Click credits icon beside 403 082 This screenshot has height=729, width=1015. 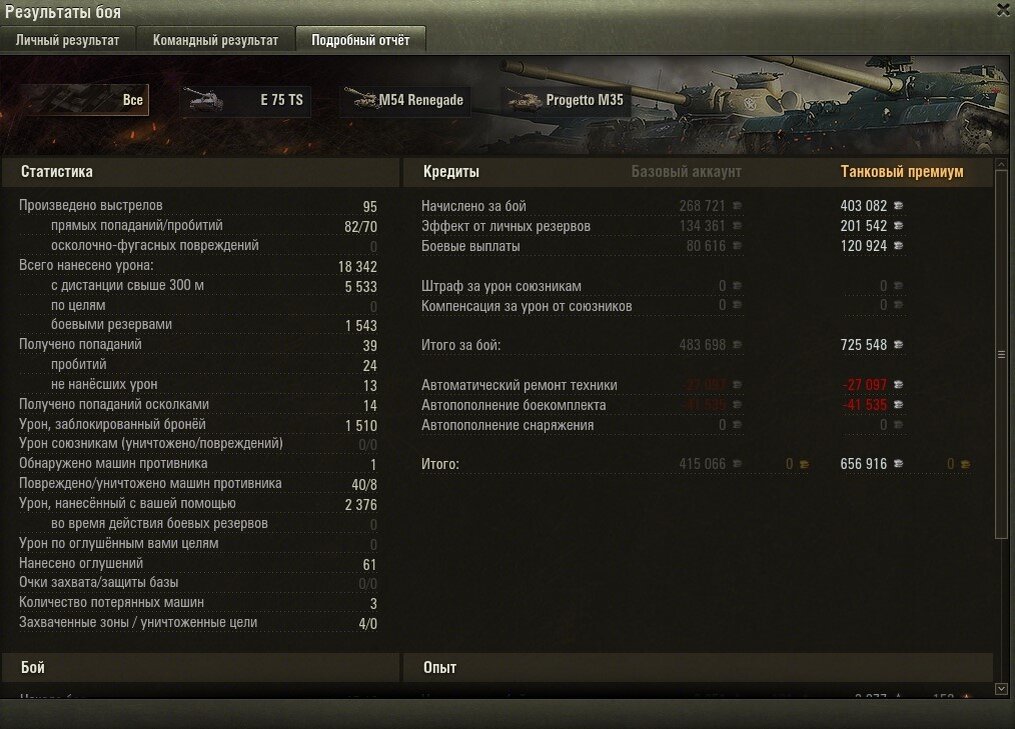click(x=898, y=205)
